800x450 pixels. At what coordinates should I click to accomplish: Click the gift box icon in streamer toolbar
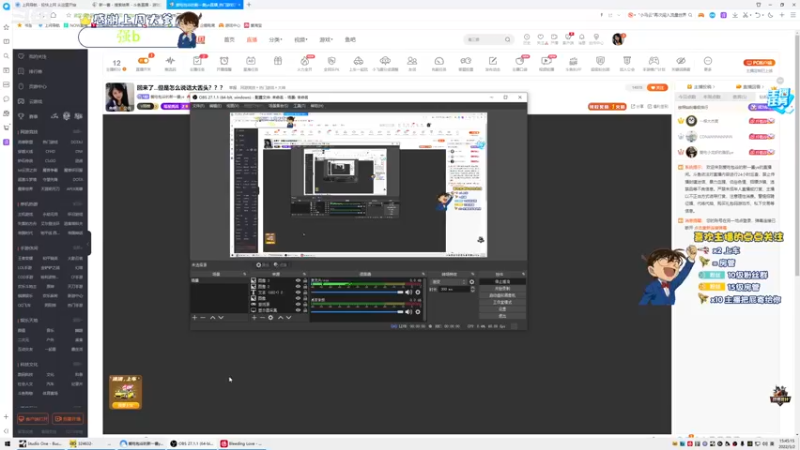[278, 61]
